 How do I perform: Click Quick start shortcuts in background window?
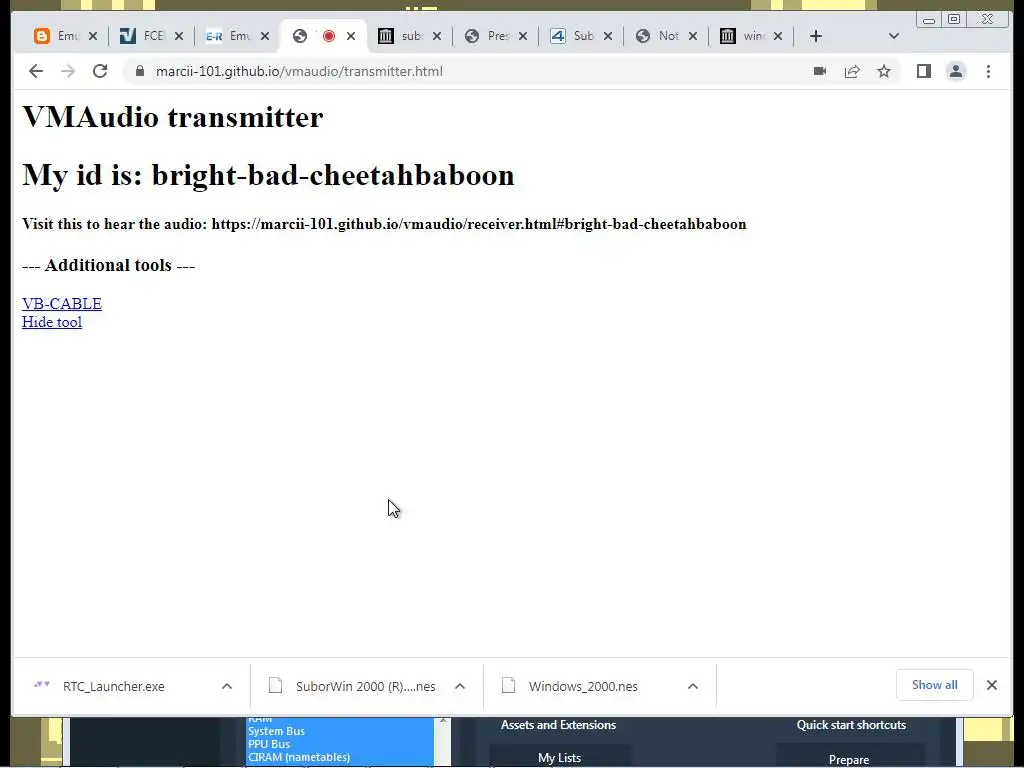(x=851, y=725)
